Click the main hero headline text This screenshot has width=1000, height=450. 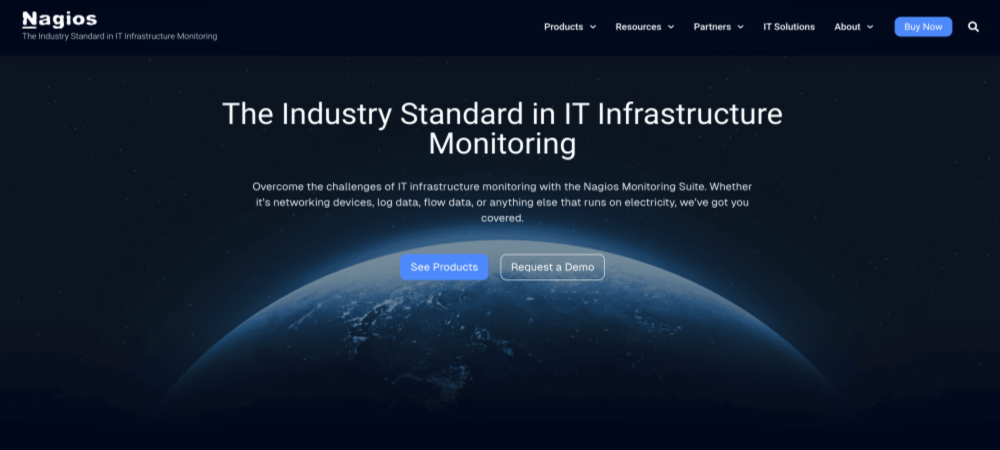click(502, 128)
